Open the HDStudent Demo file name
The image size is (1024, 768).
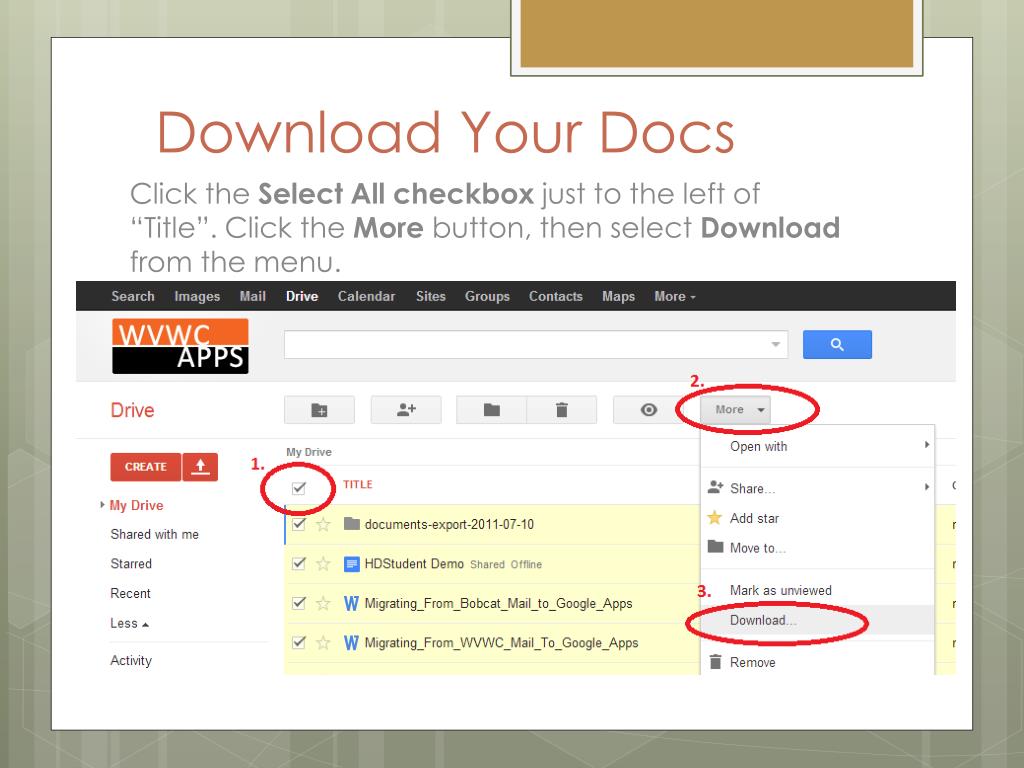pyautogui.click(x=414, y=564)
